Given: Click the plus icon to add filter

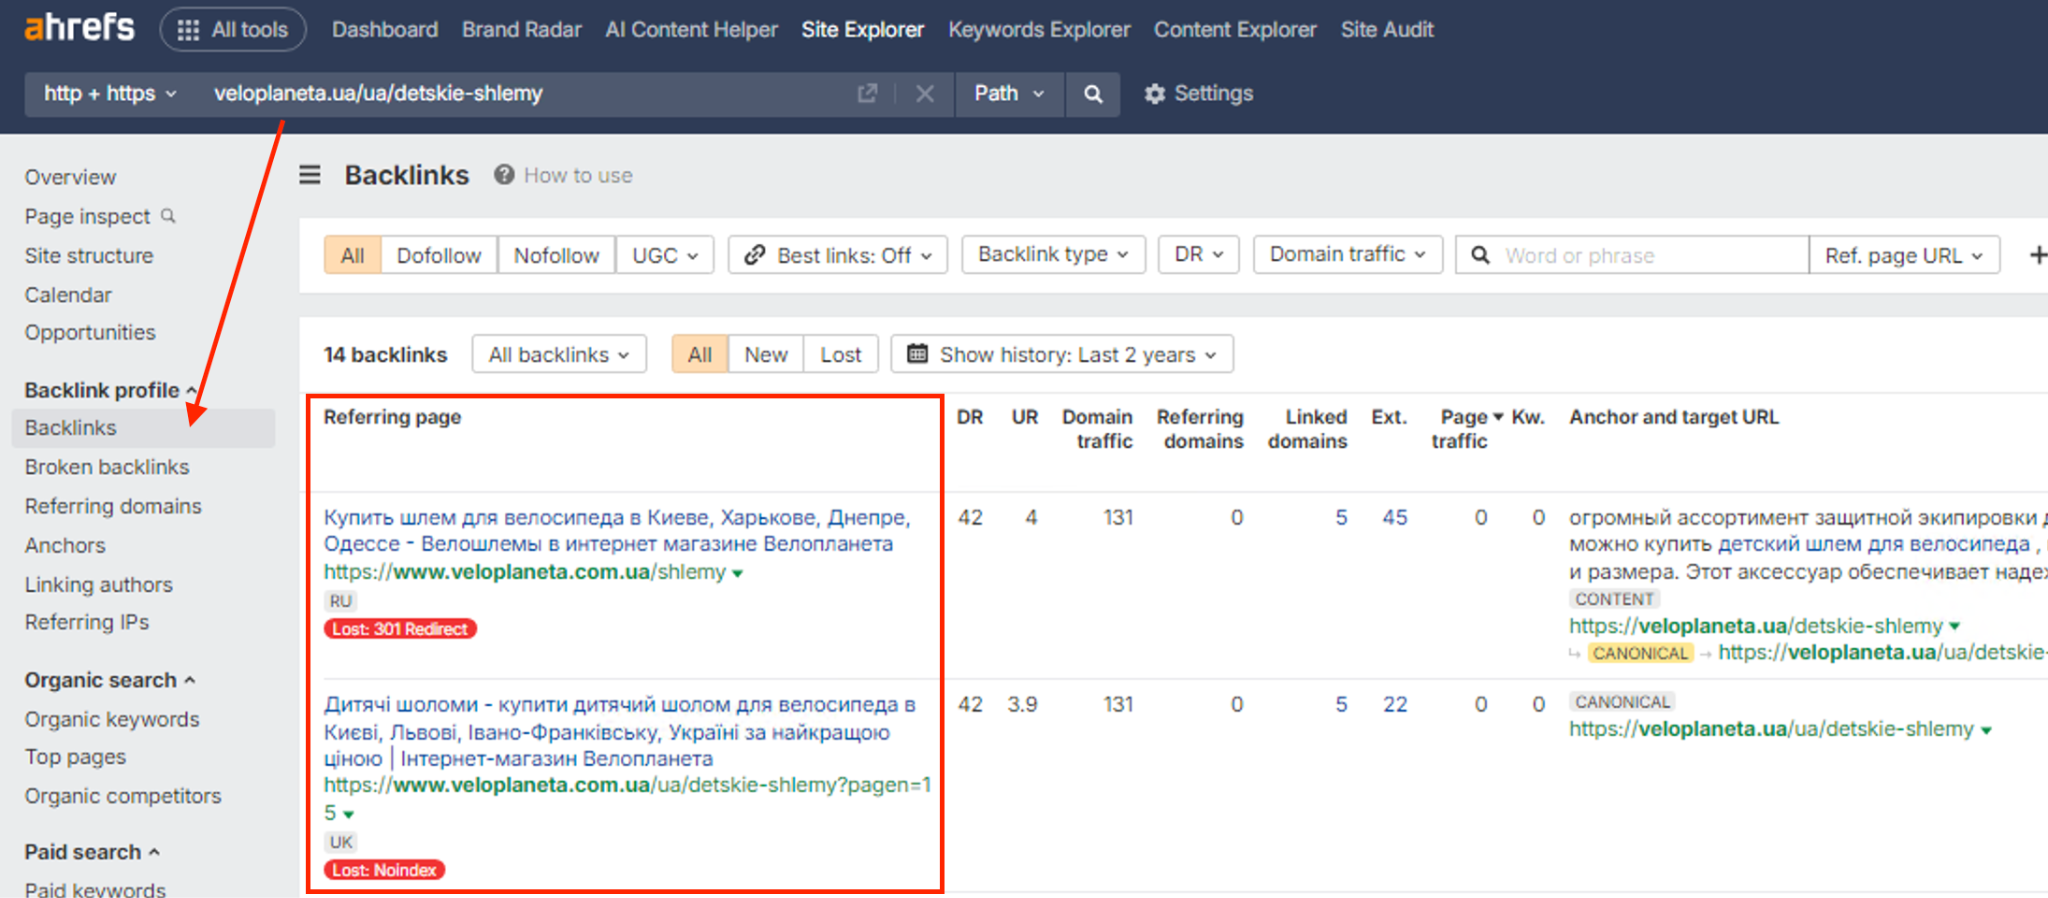Looking at the screenshot, I should pyautogui.click(x=2037, y=255).
